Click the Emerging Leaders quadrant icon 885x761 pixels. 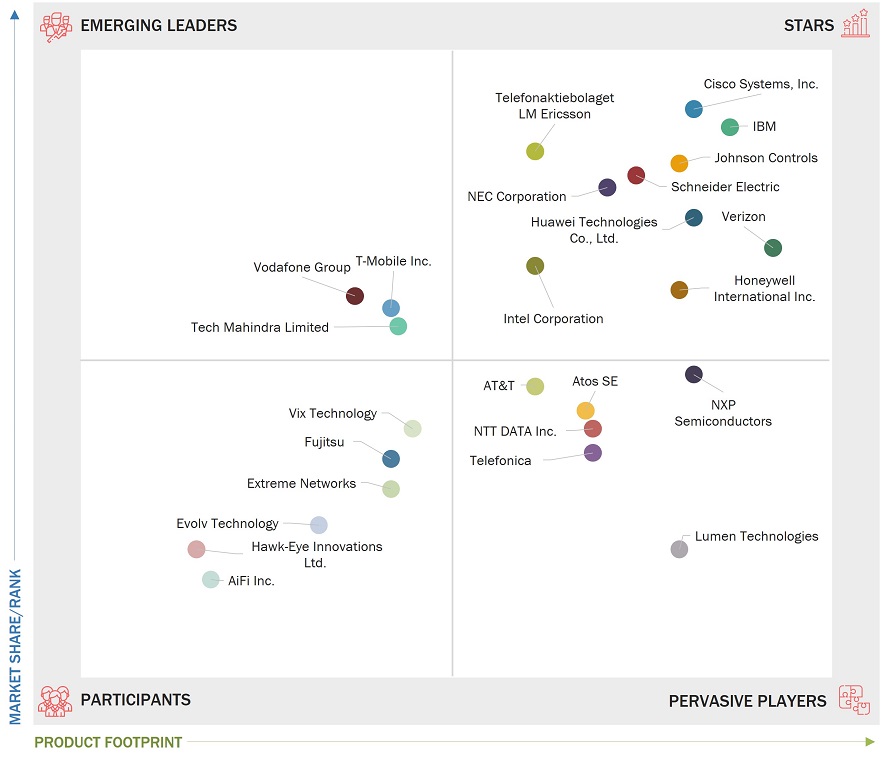(56, 26)
